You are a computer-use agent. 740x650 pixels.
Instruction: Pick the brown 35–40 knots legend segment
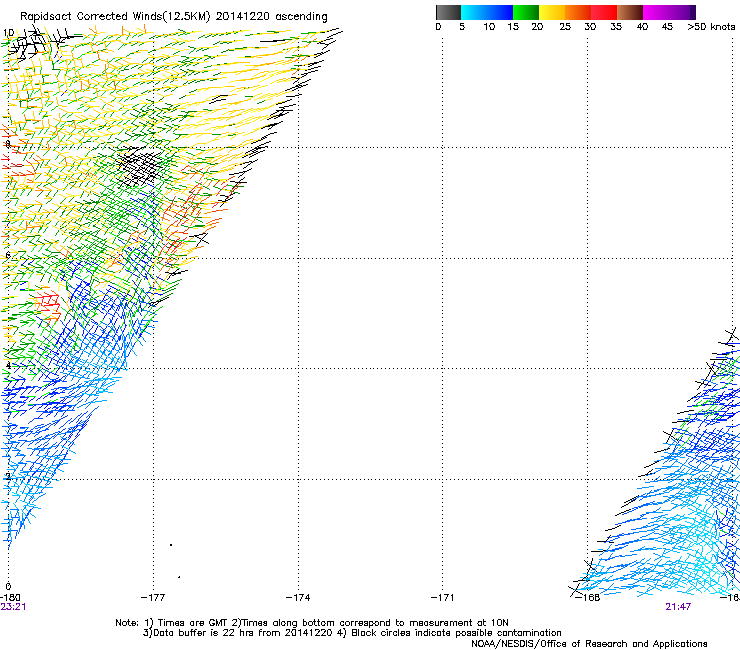(630, 12)
